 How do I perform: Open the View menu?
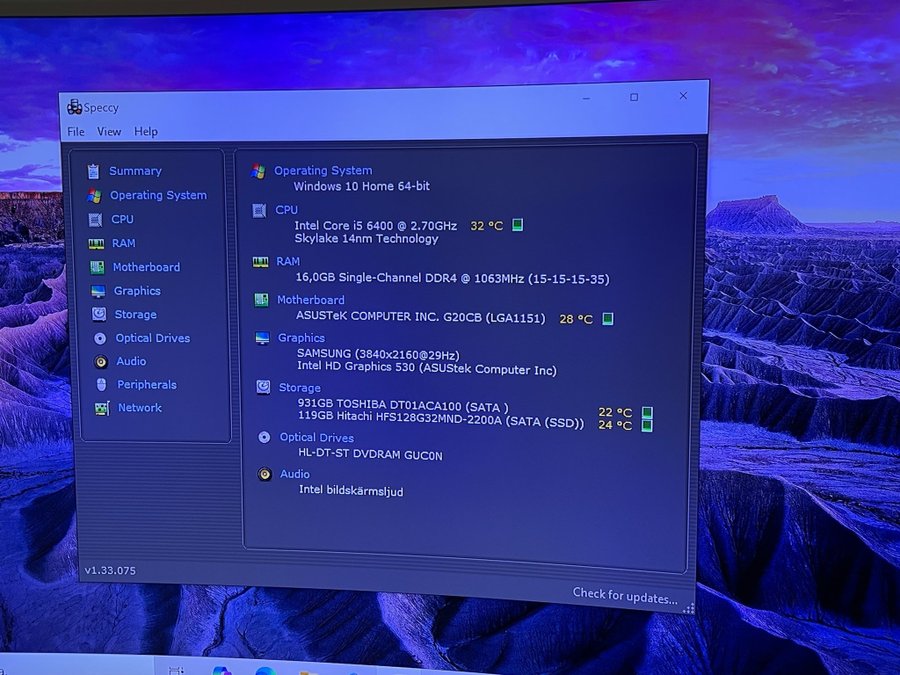coord(109,132)
